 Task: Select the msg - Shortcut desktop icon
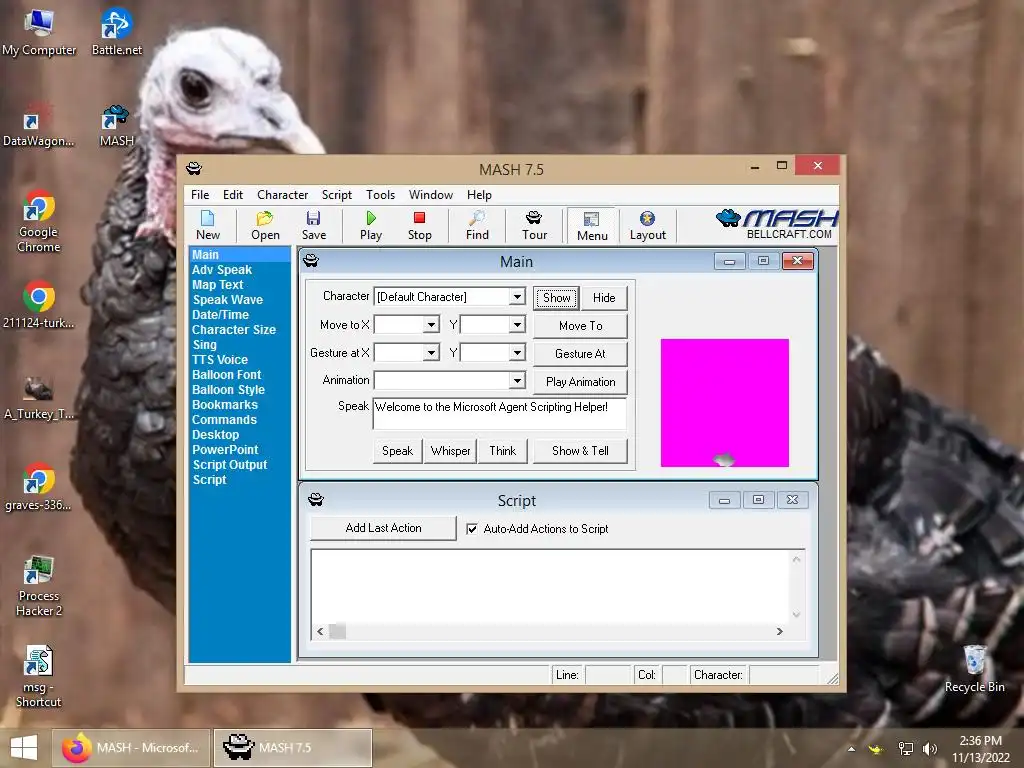point(38,676)
